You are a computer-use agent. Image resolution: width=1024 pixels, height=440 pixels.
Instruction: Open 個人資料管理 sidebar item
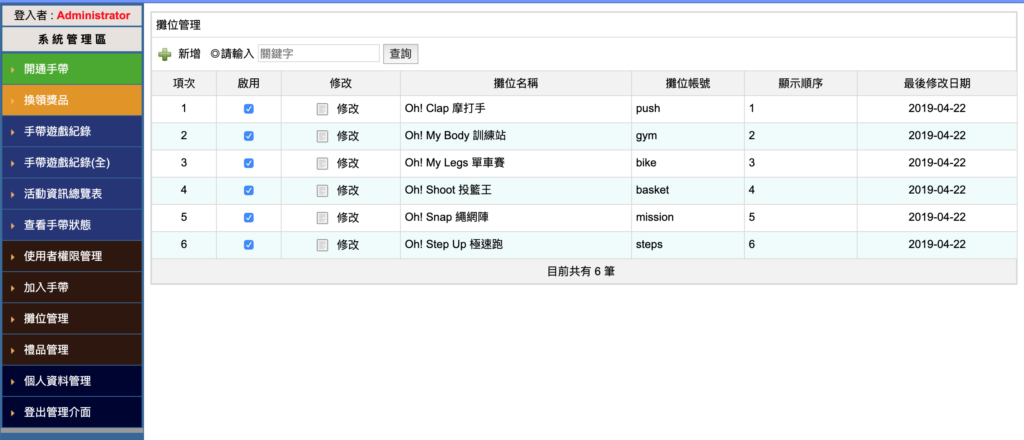72,381
